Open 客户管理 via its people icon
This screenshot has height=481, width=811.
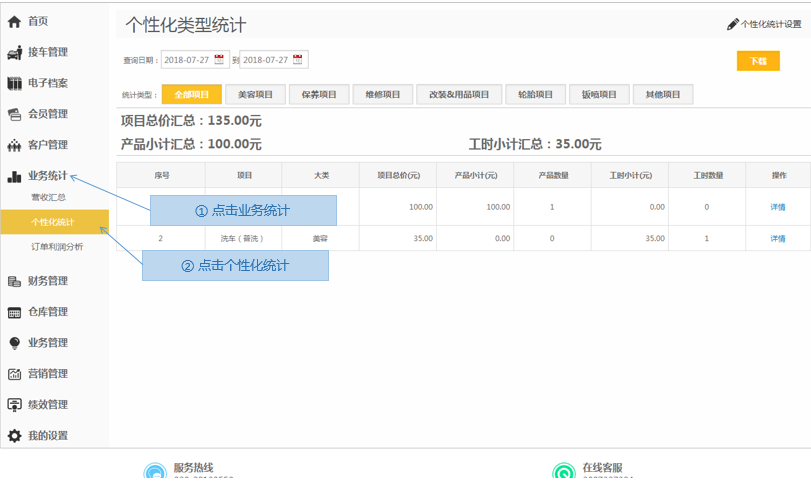(x=14, y=145)
